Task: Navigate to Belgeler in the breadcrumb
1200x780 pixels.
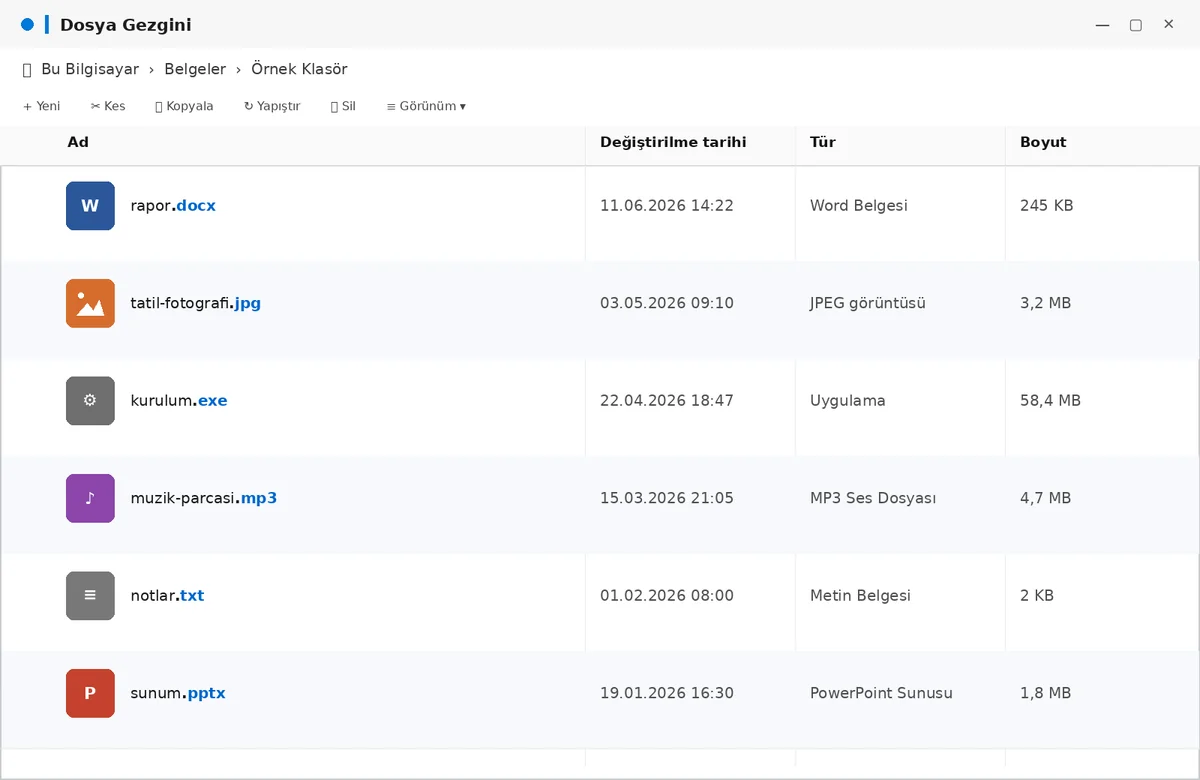Action: 195,69
